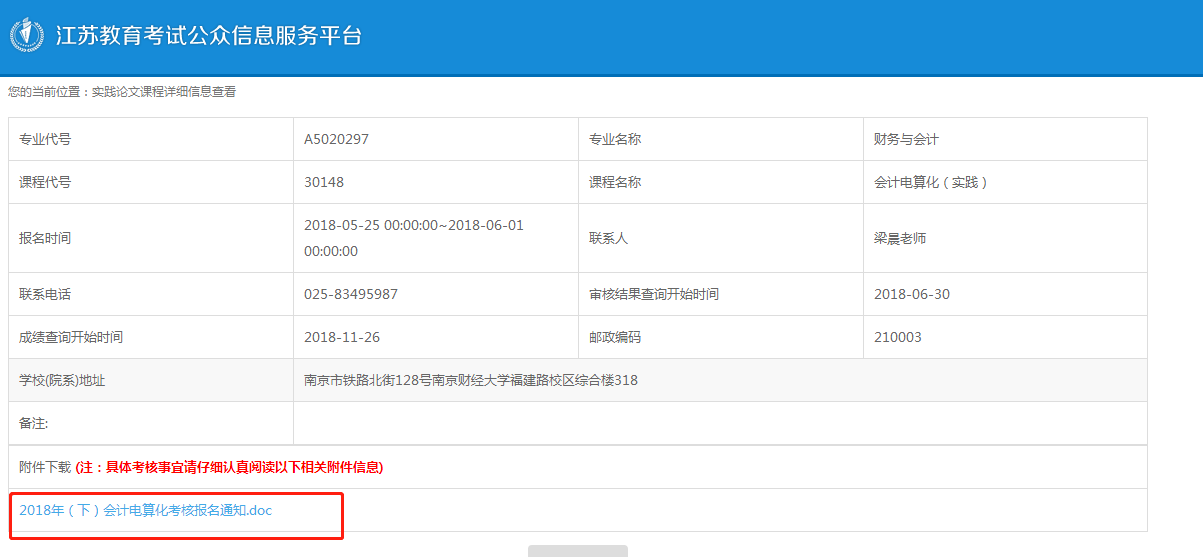1203x557 pixels.
Task: Click the red attachment notice text
Action: 229,467
